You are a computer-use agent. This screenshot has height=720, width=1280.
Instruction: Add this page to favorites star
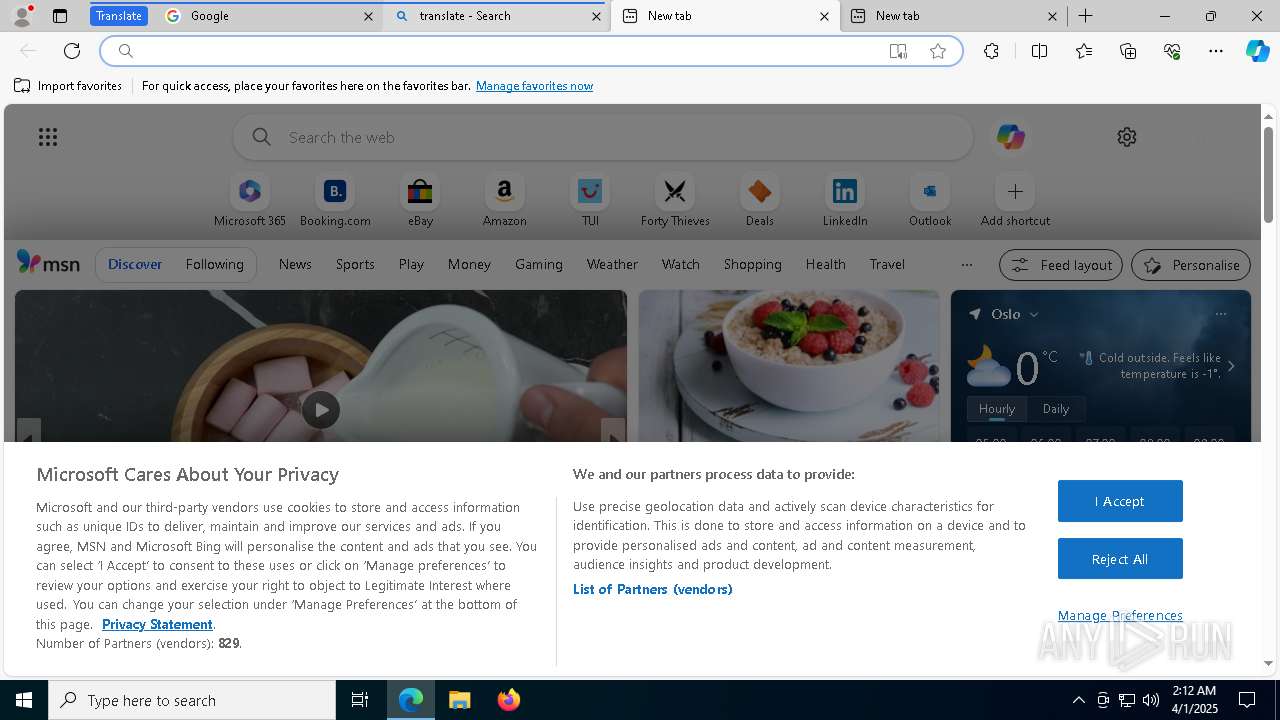(938, 52)
